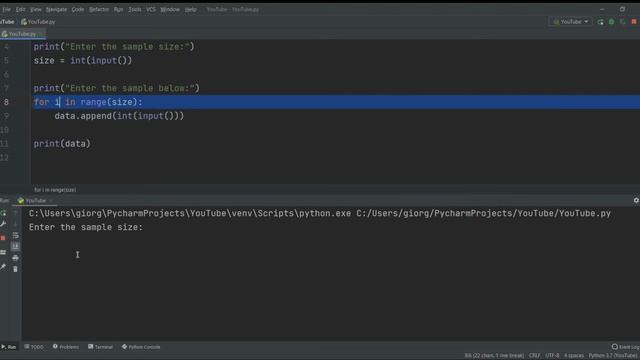Click the YouTube.py breadcrumb in navigation bar
Viewport: 640px width, 360px height.
pyautogui.click(x=38, y=22)
